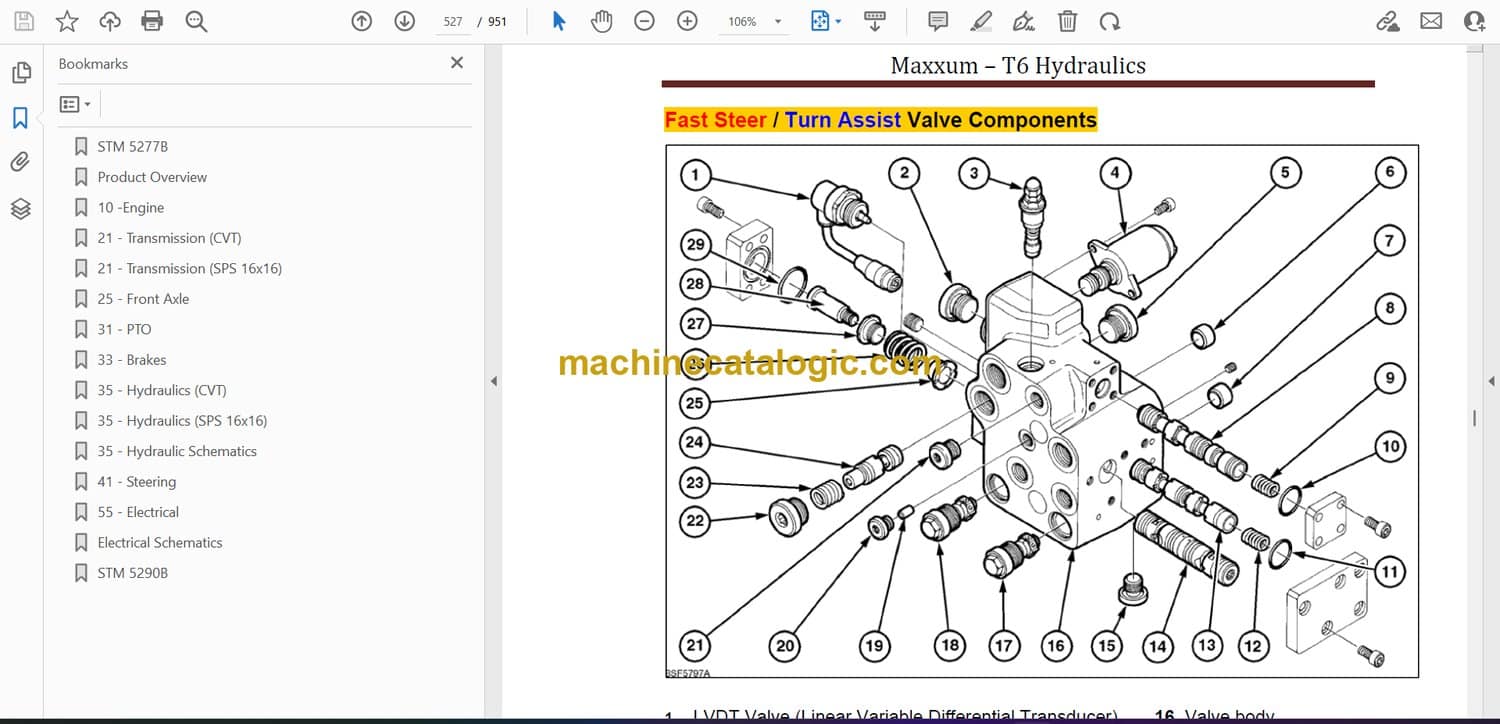
Task: Jump to the Product Overview bookmark
Action: tap(152, 177)
